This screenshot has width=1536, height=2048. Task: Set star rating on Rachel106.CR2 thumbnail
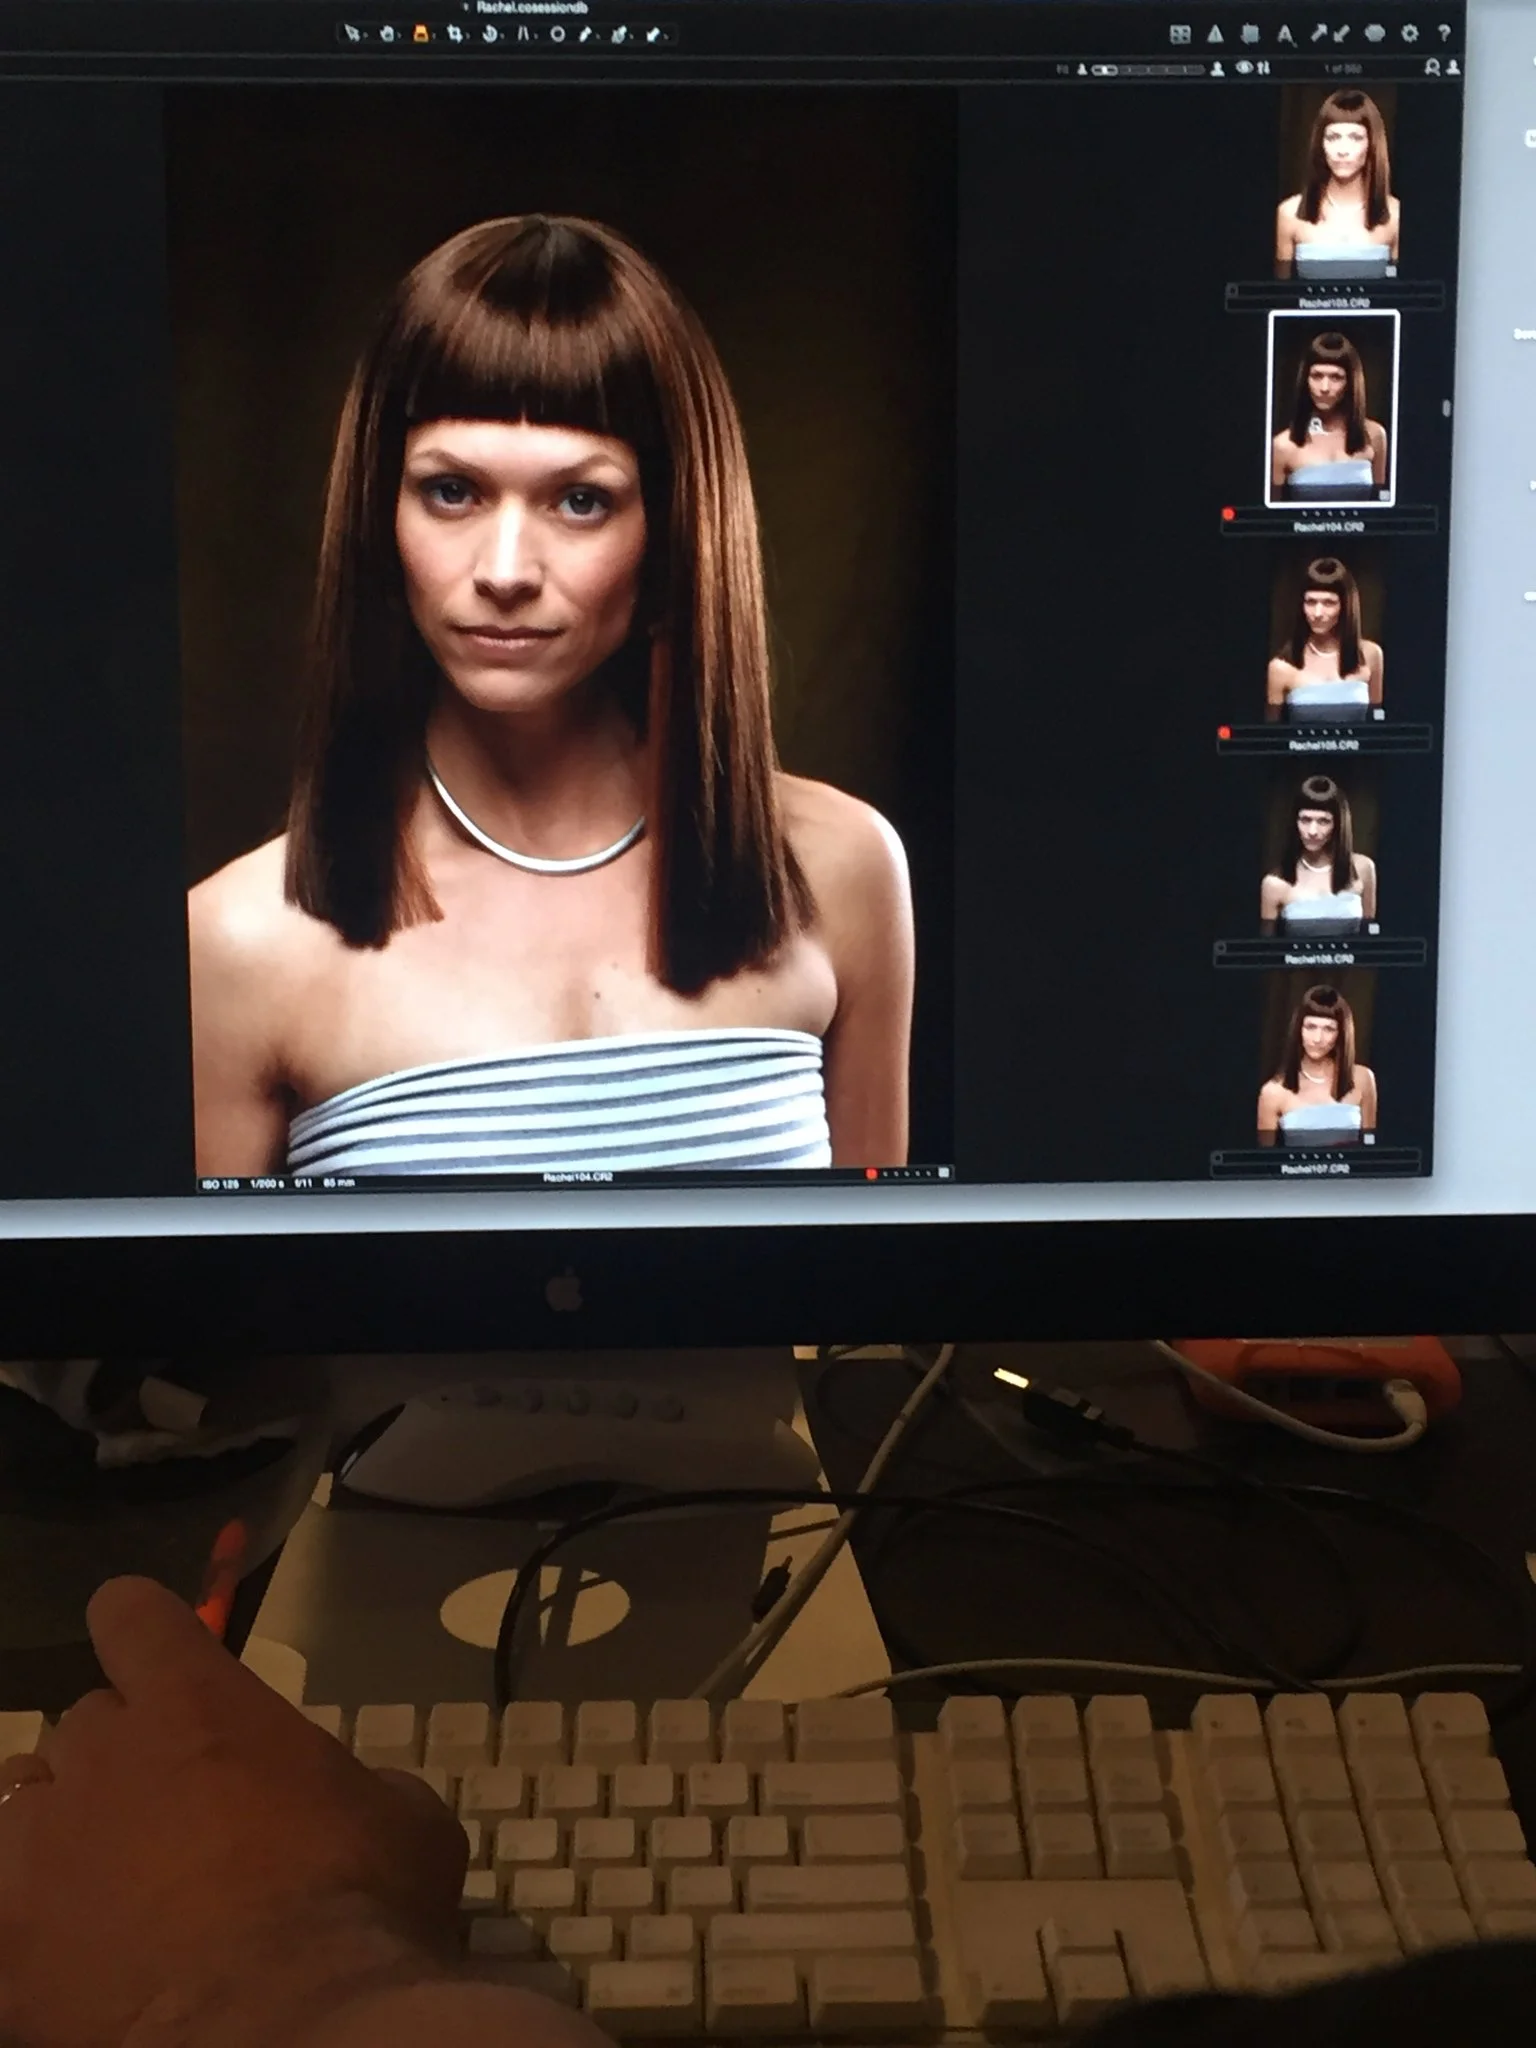click(x=1320, y=945)
